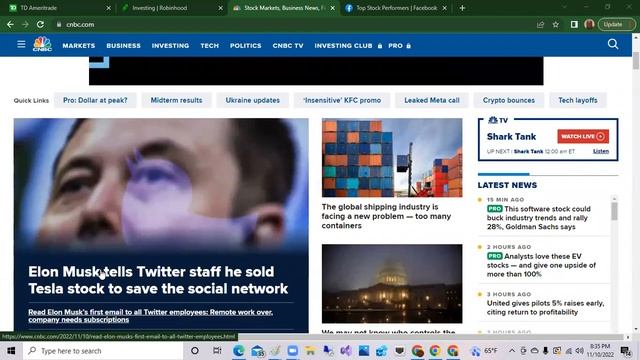640x360 pixels.
Task: Open the shipping containers thumbnail
Action: [392, 158]
